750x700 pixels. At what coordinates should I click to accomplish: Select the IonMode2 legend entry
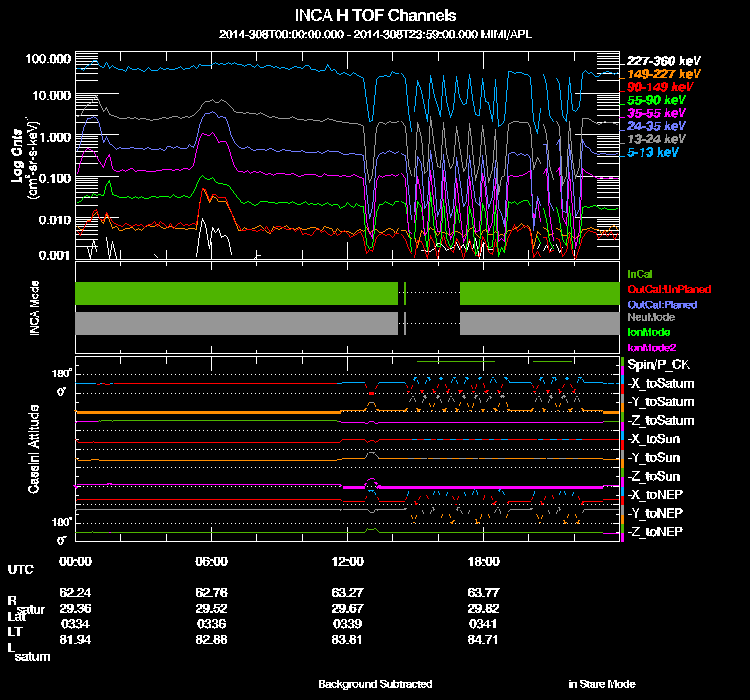tap(650, 346)
